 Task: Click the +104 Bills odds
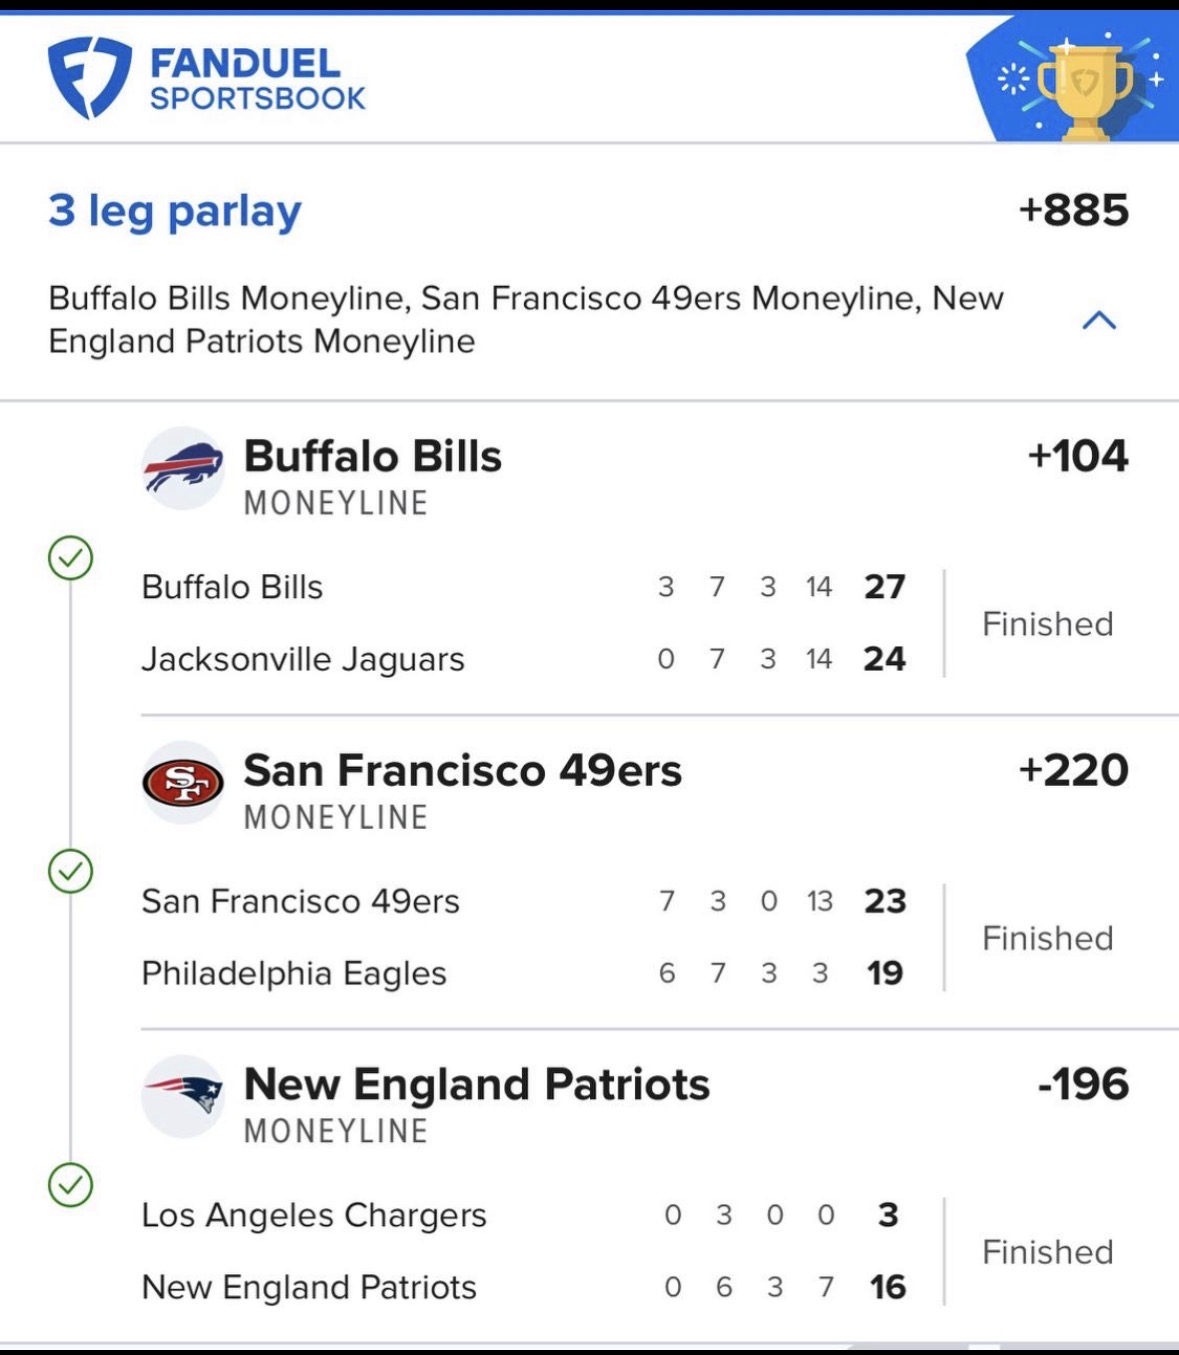[x=1078, y=457]
